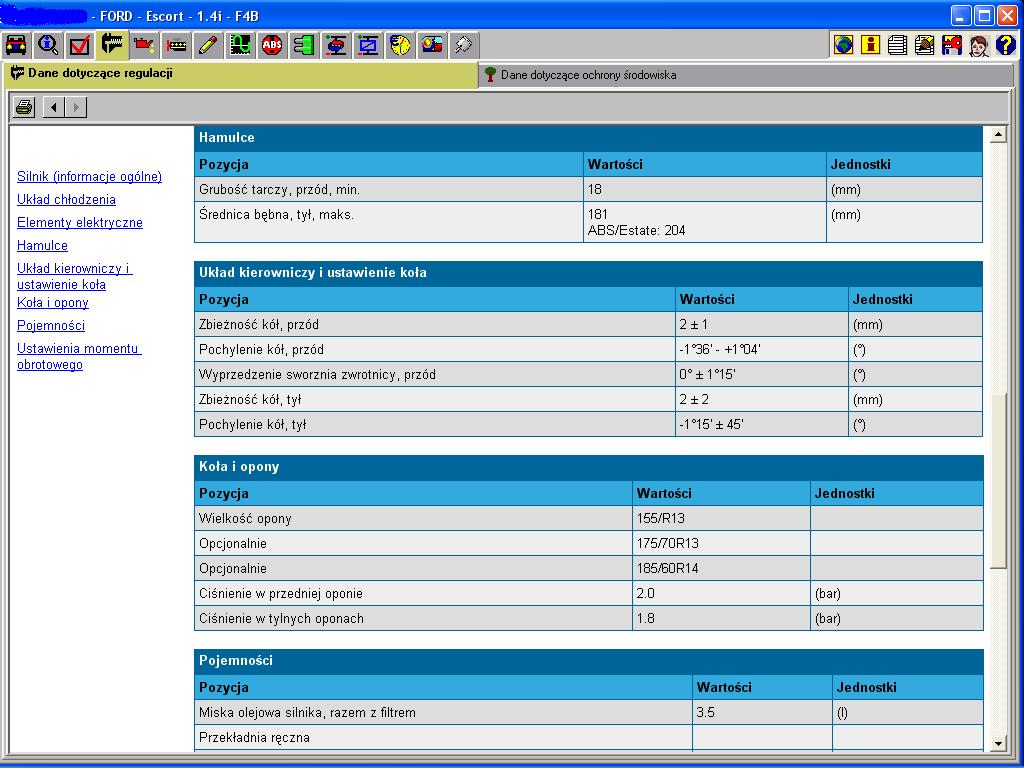Open the magnifier info search icon

pos(48,45)
